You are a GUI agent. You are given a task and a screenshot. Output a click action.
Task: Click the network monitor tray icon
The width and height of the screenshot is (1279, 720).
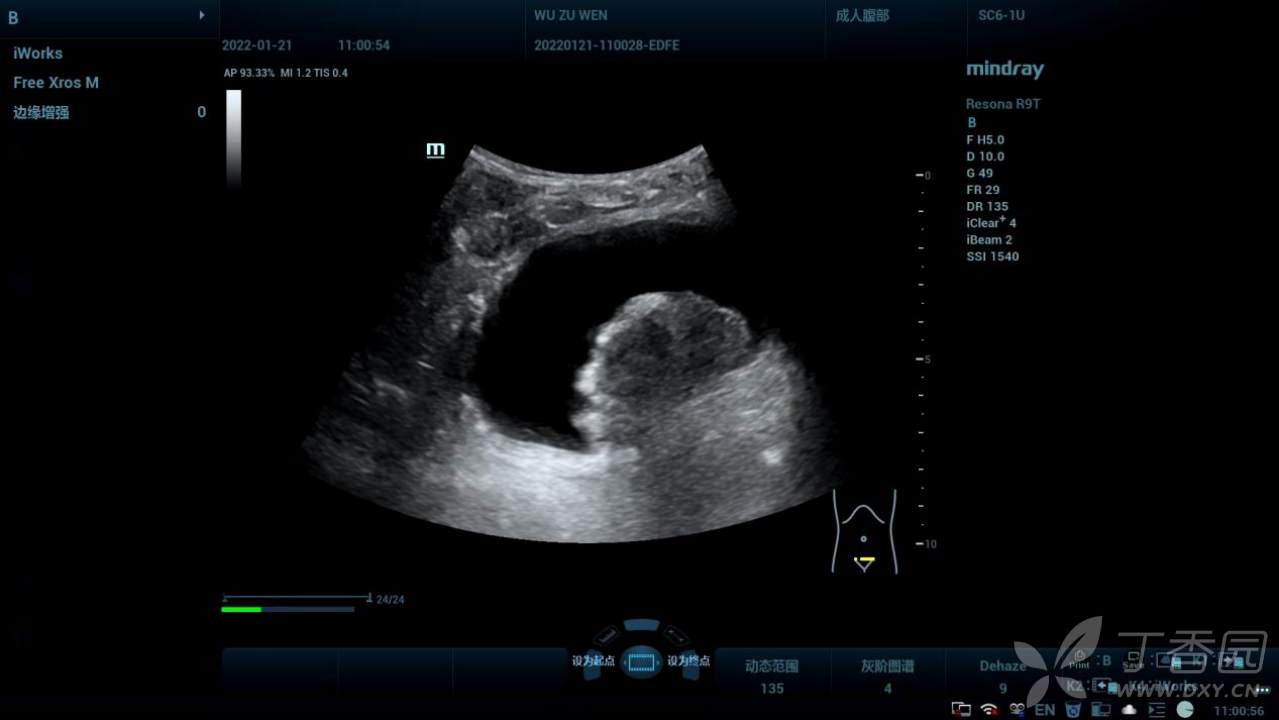tap(961, 709)
